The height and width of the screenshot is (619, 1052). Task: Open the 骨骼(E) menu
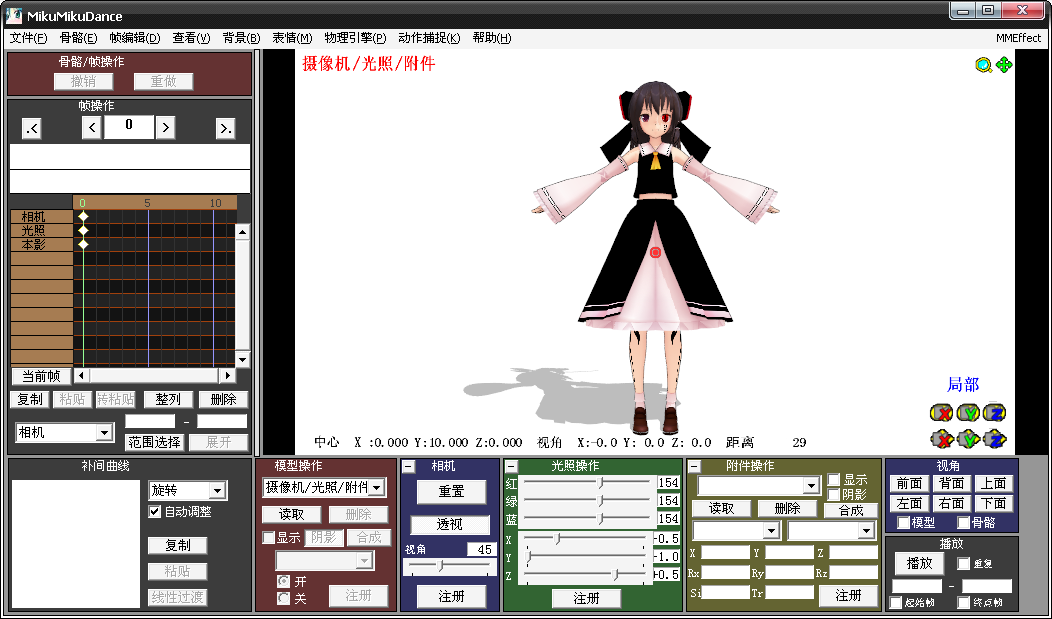(x=78, y=38)
